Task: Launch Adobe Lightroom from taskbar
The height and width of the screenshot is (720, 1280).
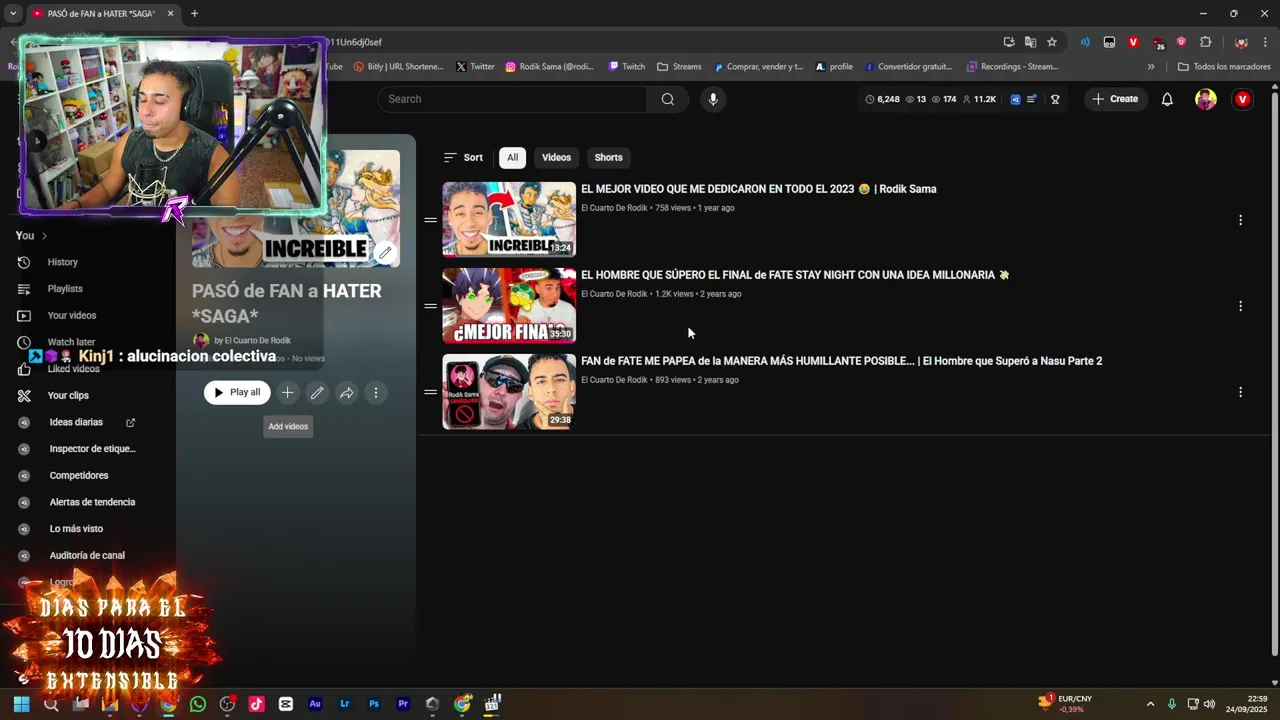Action: [344, 704]
